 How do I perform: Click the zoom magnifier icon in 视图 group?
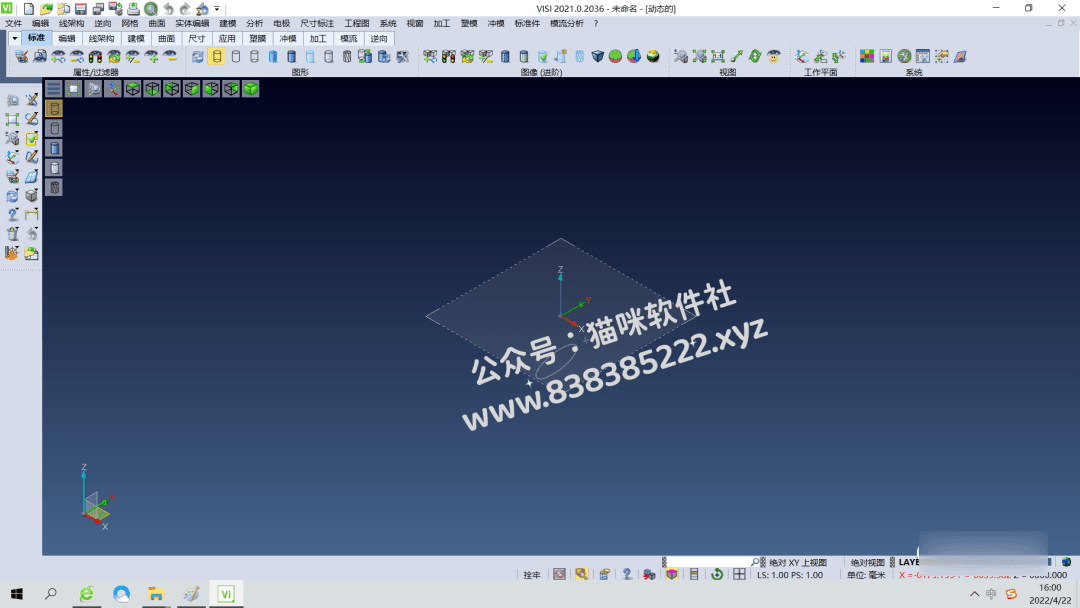pyautogui.click(x=681, y=56)
